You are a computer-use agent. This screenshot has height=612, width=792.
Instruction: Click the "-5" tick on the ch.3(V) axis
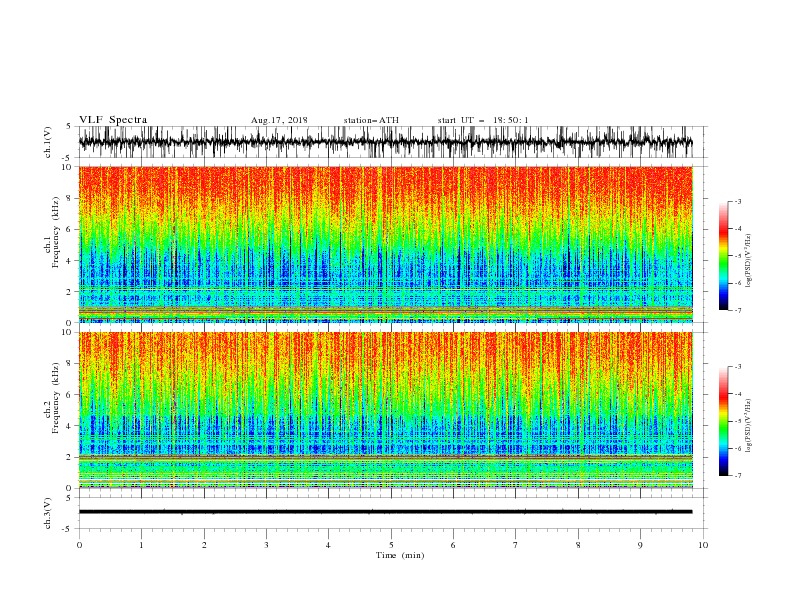68,529
